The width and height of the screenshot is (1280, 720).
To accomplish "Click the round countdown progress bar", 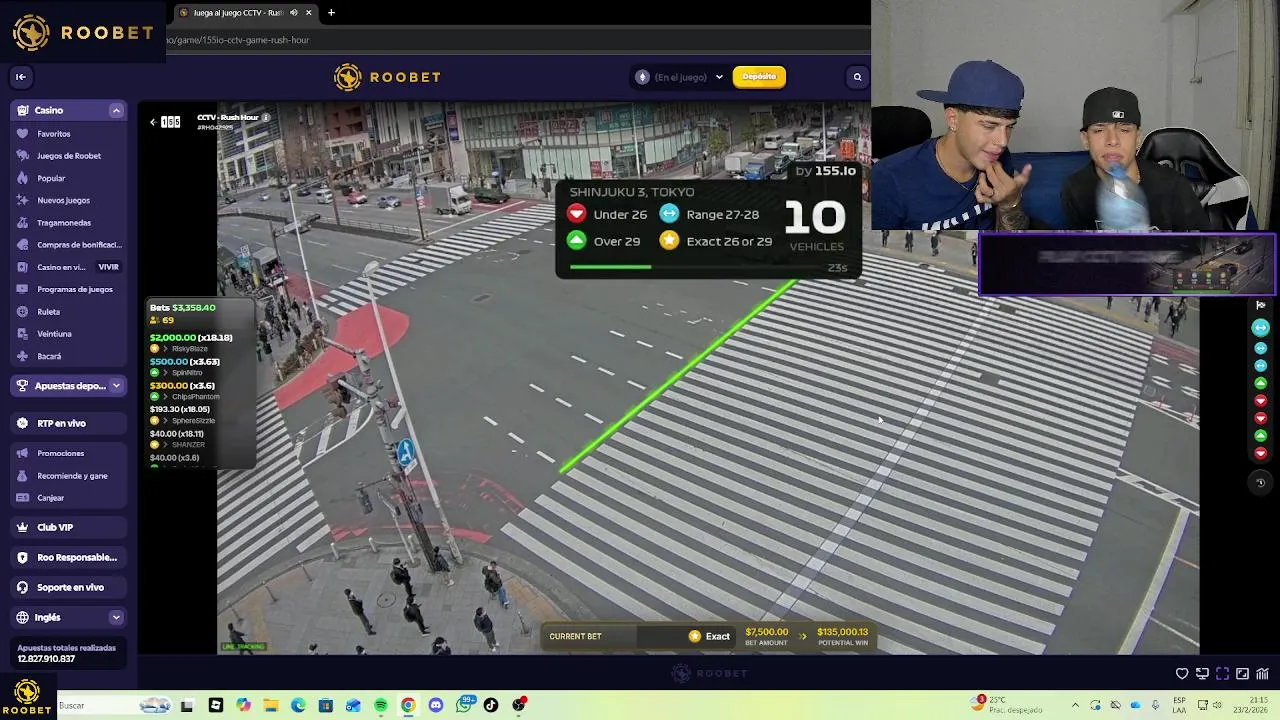I will pos(695,267).
